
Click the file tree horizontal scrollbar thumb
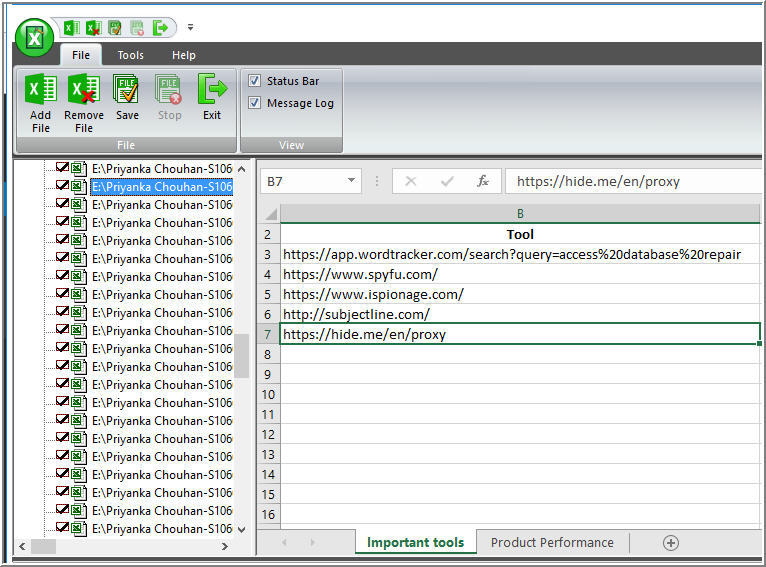pyautogui.click(x=43, y=546)
